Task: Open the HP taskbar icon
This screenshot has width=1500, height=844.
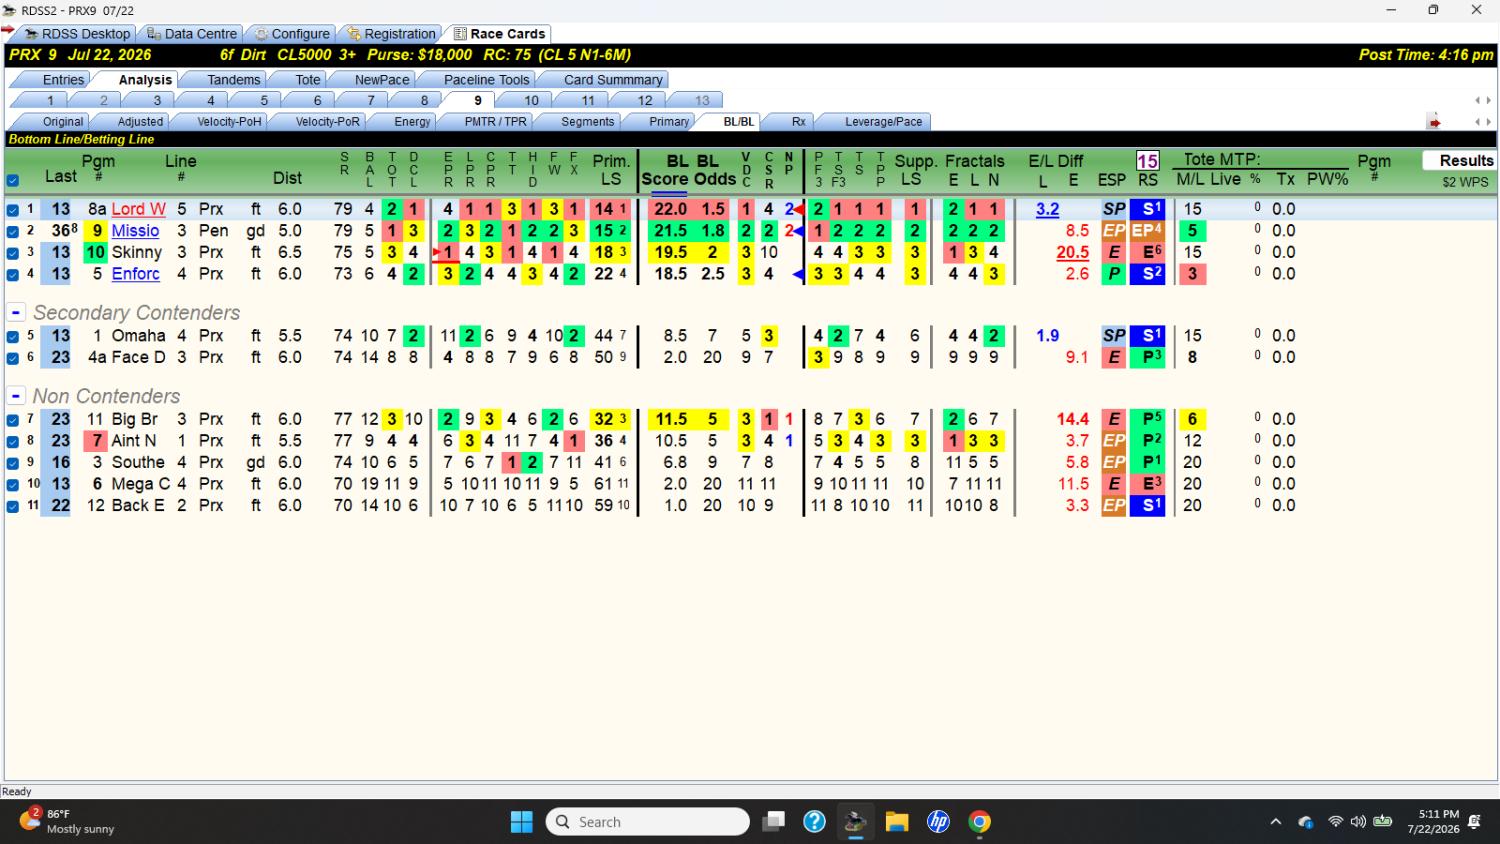Action: [x=938, y=822]
